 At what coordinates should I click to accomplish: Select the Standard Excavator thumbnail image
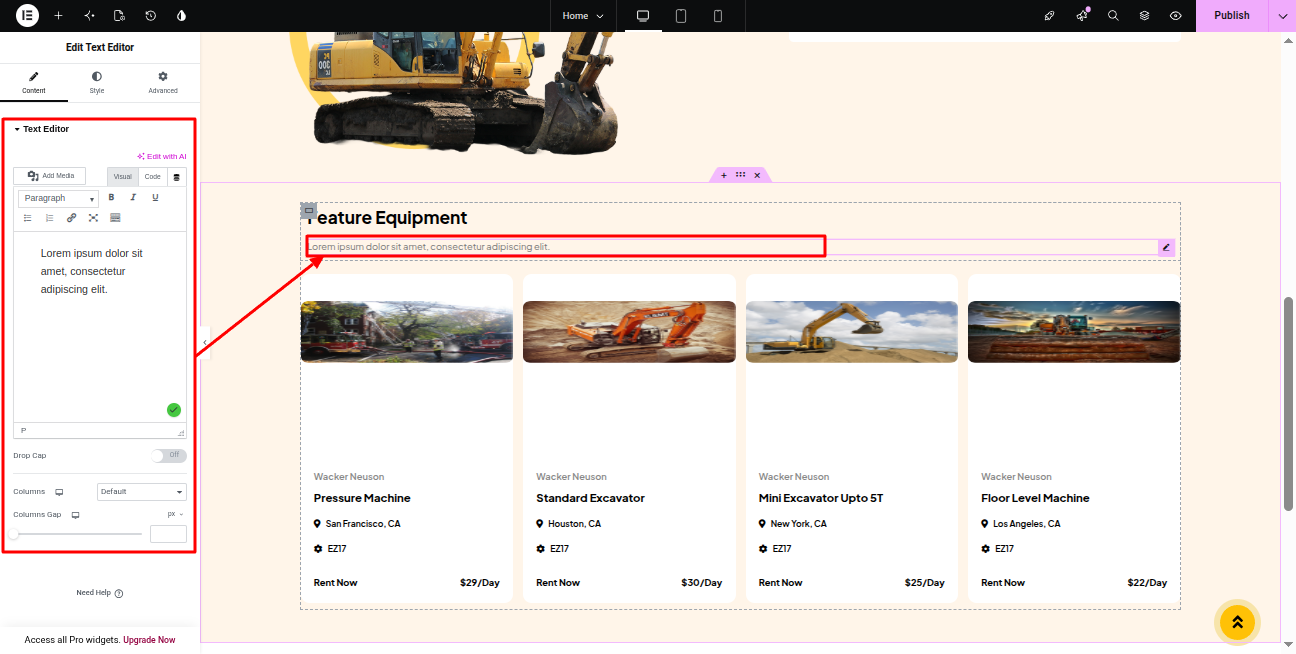pos(629,332)
